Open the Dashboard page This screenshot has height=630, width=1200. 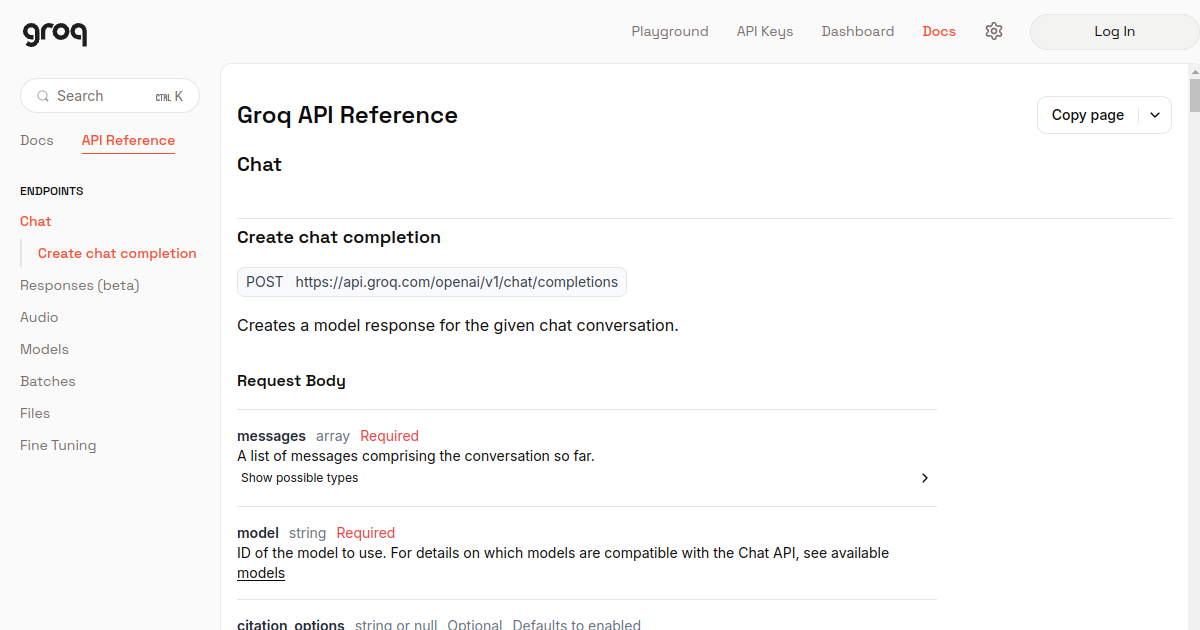(858, 31)
